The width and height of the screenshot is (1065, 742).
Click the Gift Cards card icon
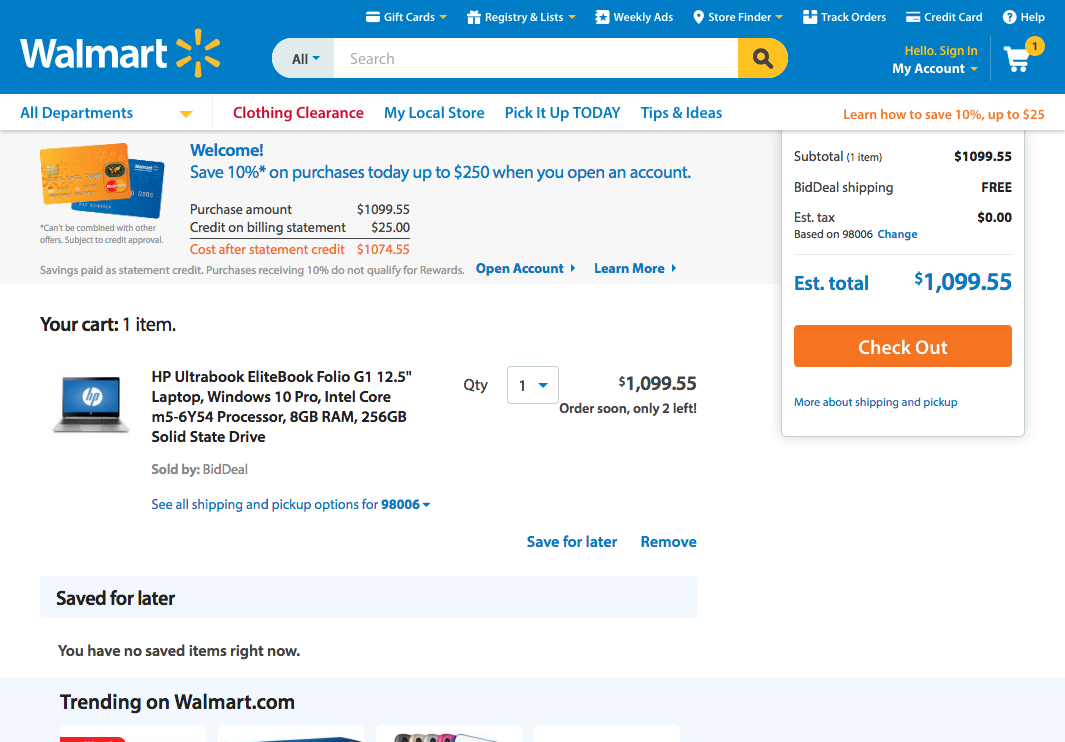click(372, 17)
